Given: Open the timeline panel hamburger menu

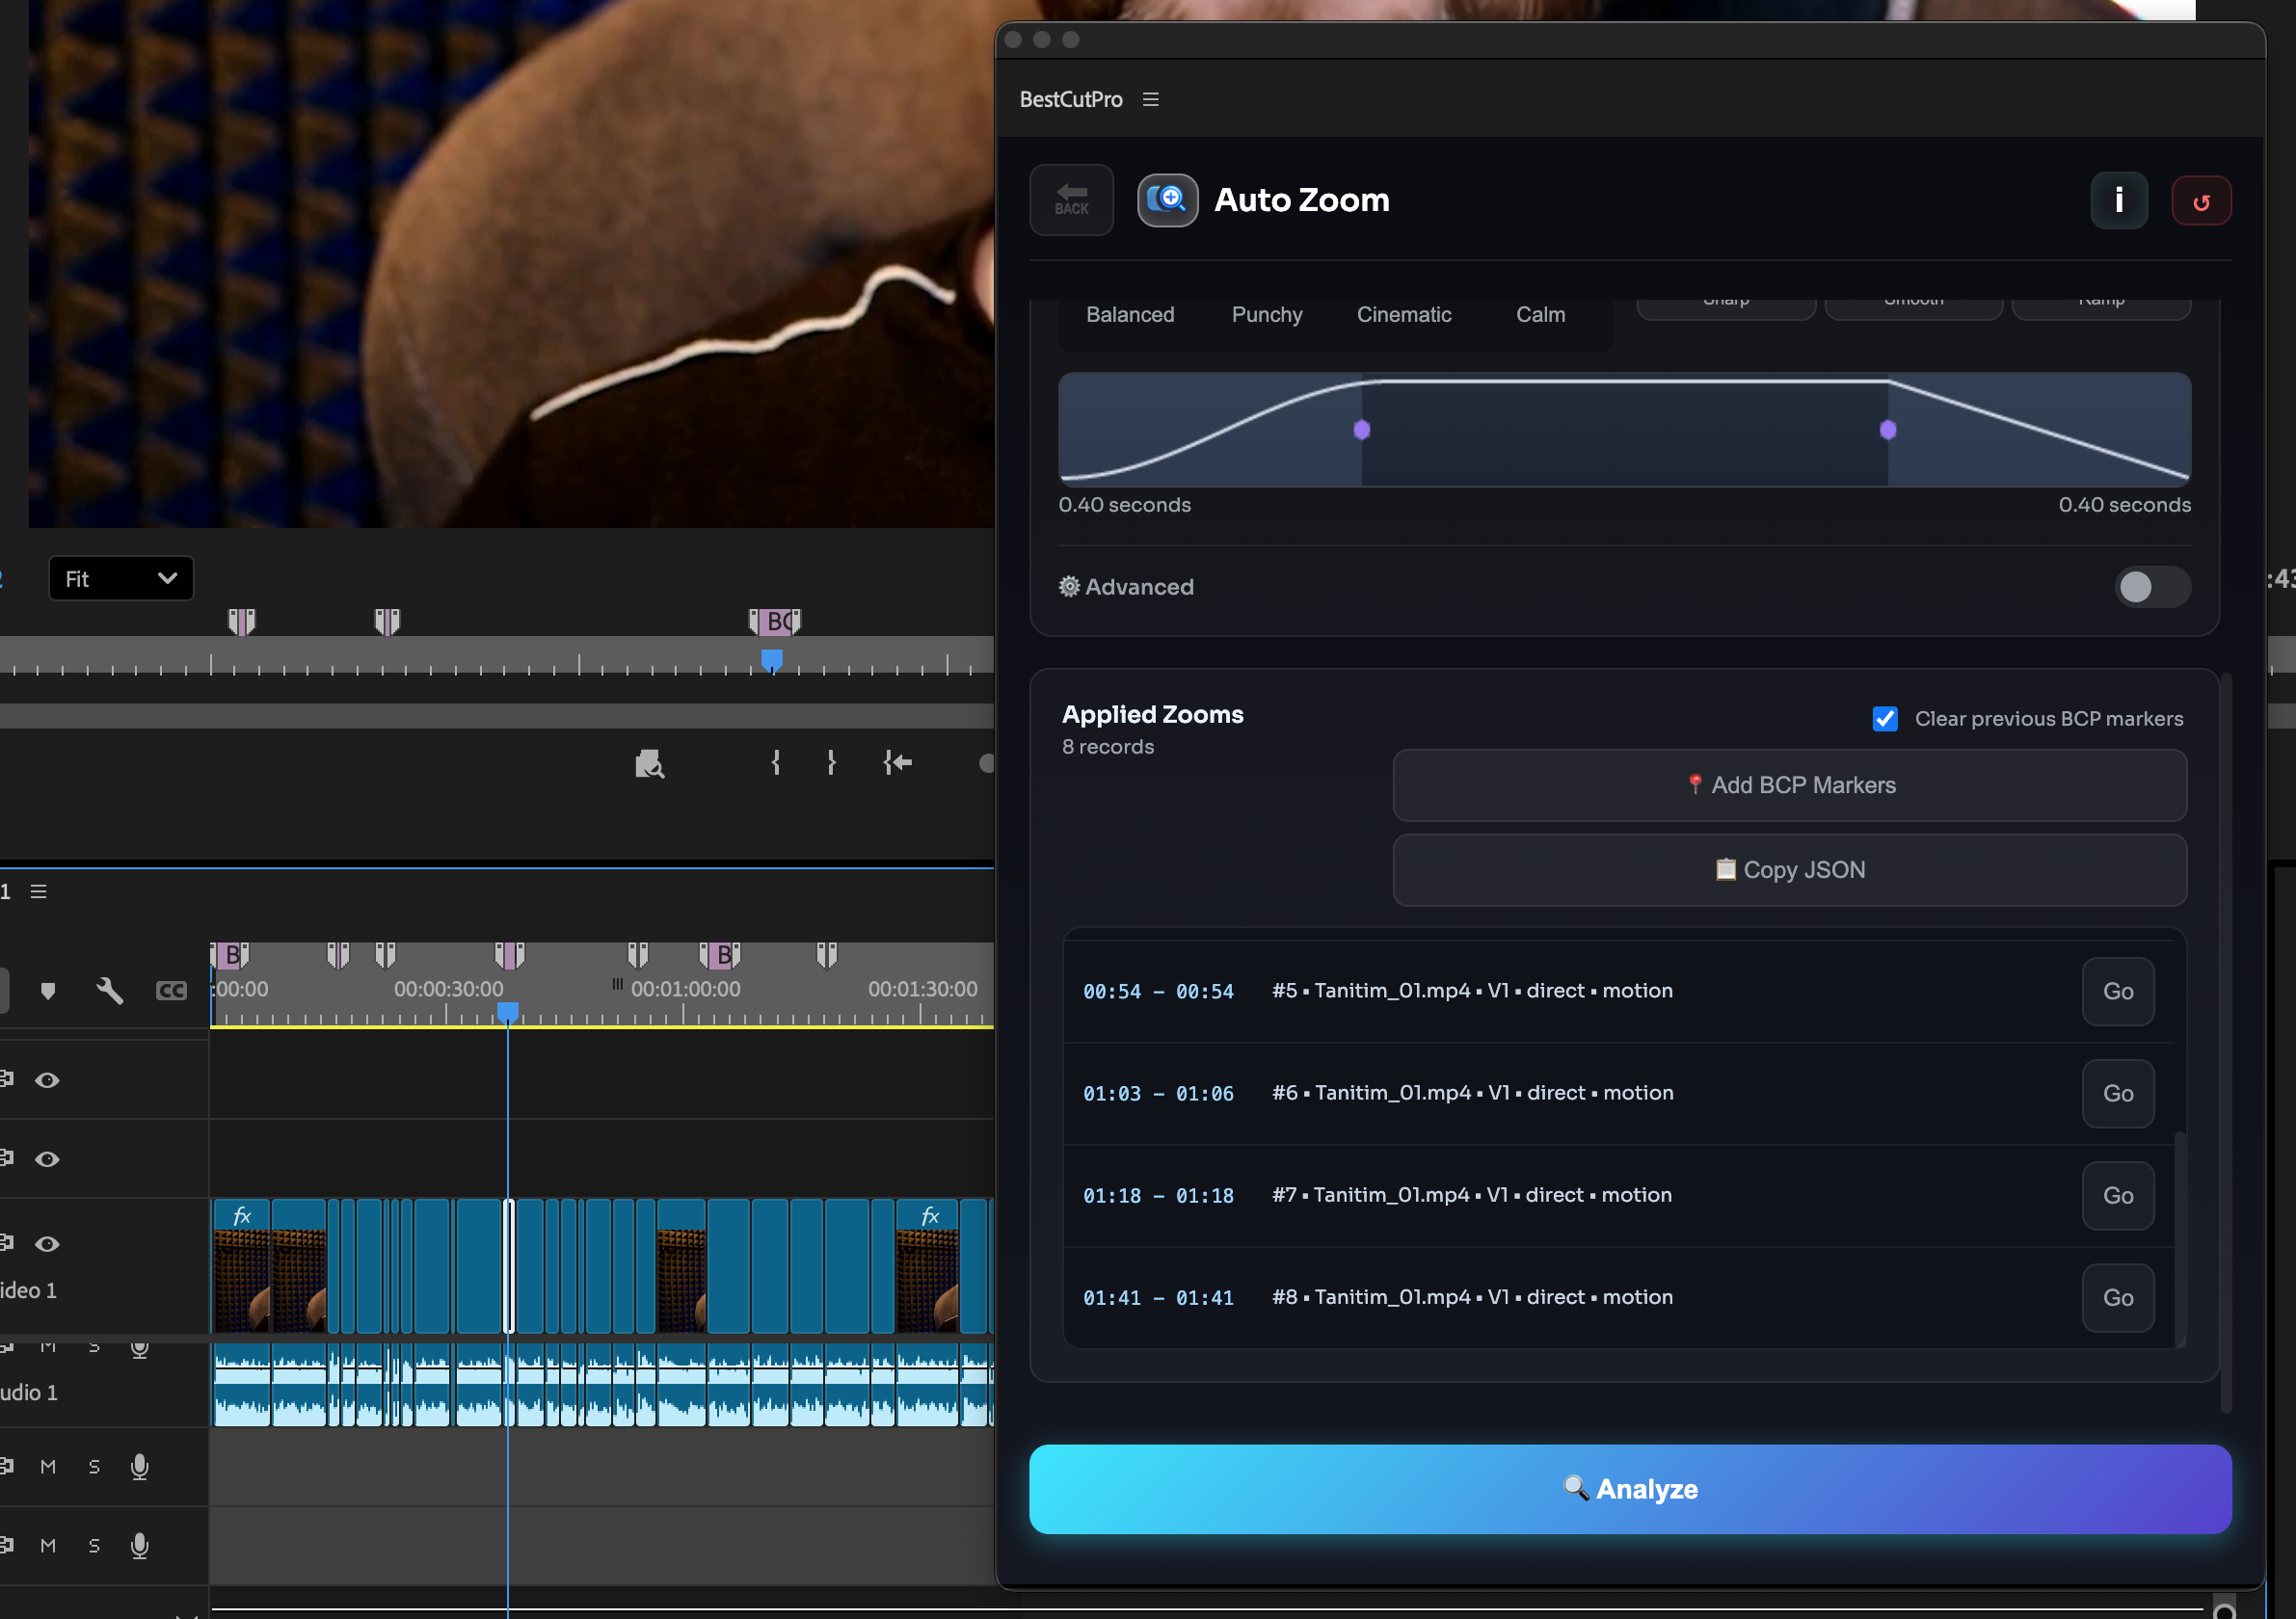Looking at the screenshot, I should coord(38,892).
